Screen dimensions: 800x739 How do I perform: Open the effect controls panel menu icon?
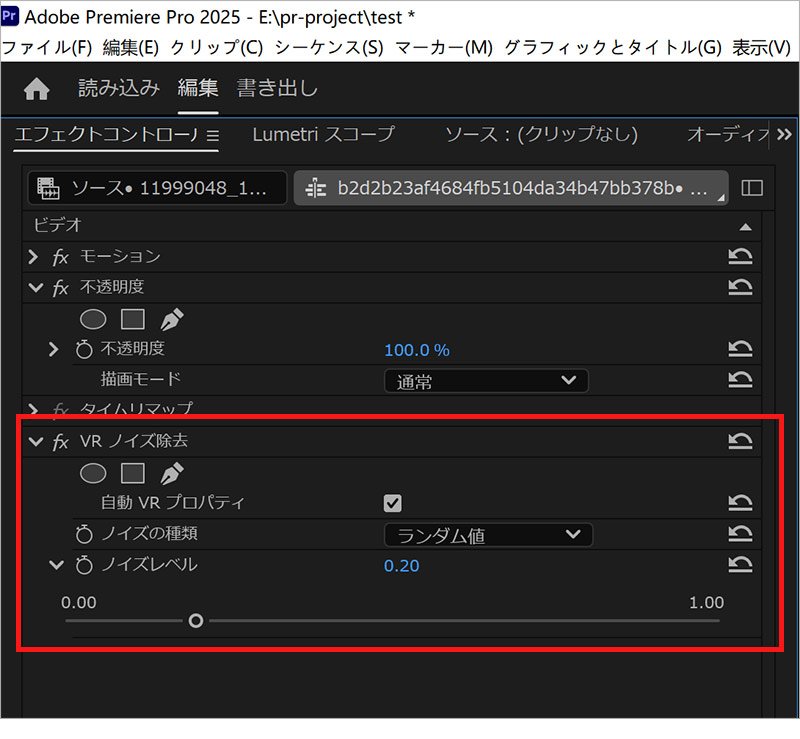[x=213, y=136]
